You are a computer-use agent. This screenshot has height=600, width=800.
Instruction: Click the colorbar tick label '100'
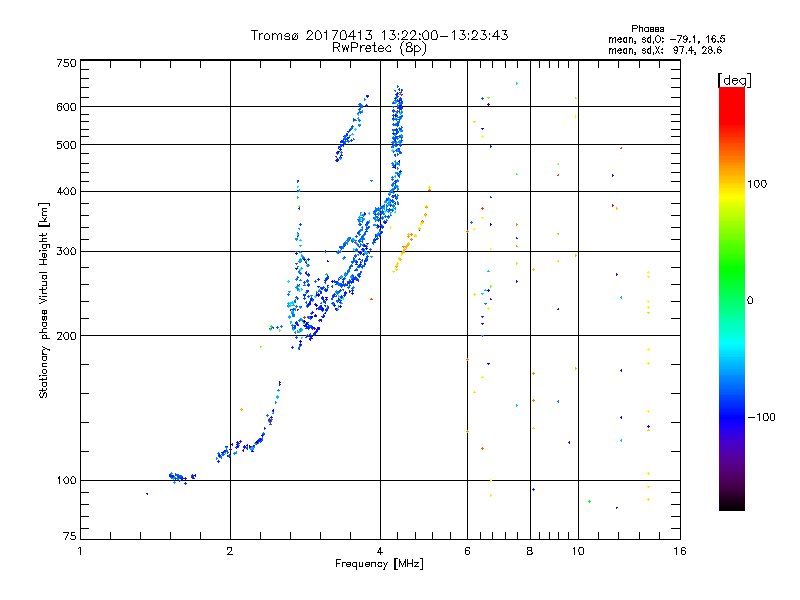(x=757, y=184)
